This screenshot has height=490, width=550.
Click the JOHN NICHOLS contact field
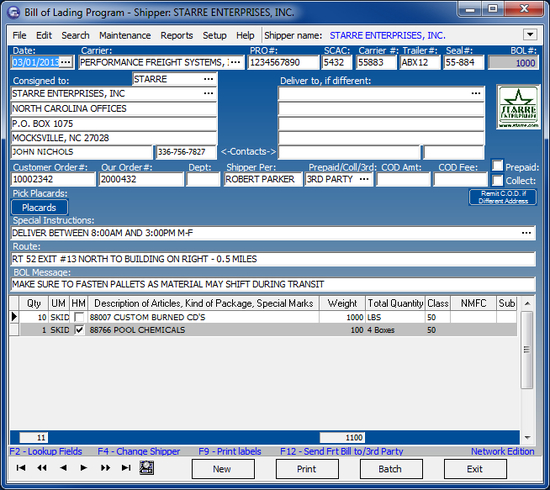click(x=81, y=152)
